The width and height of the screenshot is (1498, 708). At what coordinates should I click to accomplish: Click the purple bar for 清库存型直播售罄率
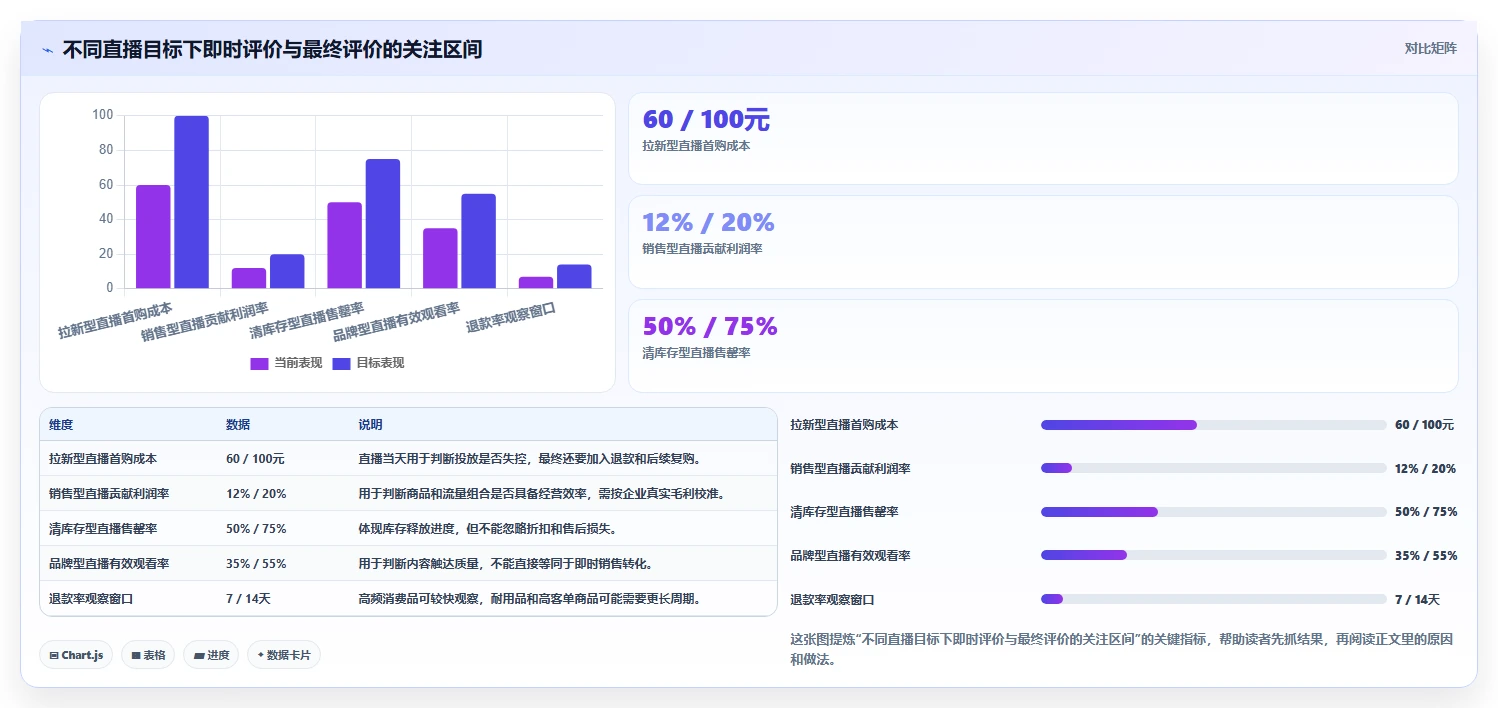(x=345, y=245)
